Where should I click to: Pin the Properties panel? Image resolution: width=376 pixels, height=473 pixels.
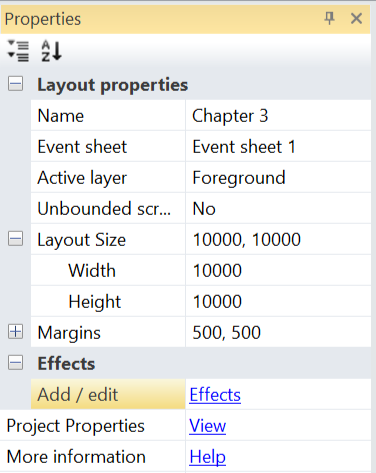coord(329,18)
